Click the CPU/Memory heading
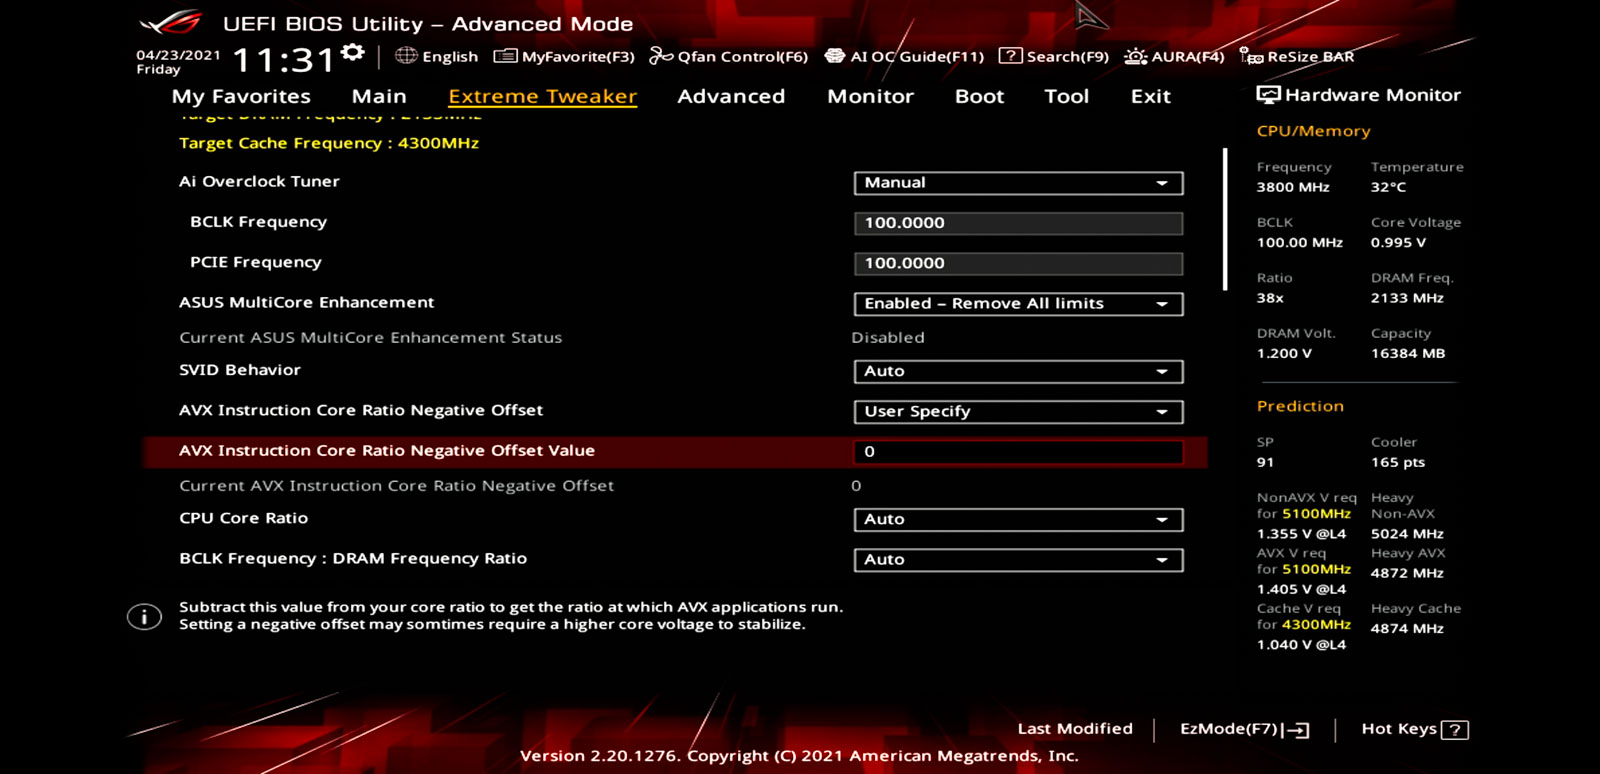This screenshot has height=774, width=1600. 1313,131
